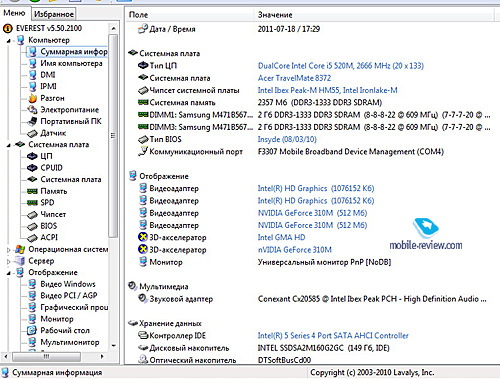
Task: Click the Lavalys copyright status text
Action: point(372,372)
